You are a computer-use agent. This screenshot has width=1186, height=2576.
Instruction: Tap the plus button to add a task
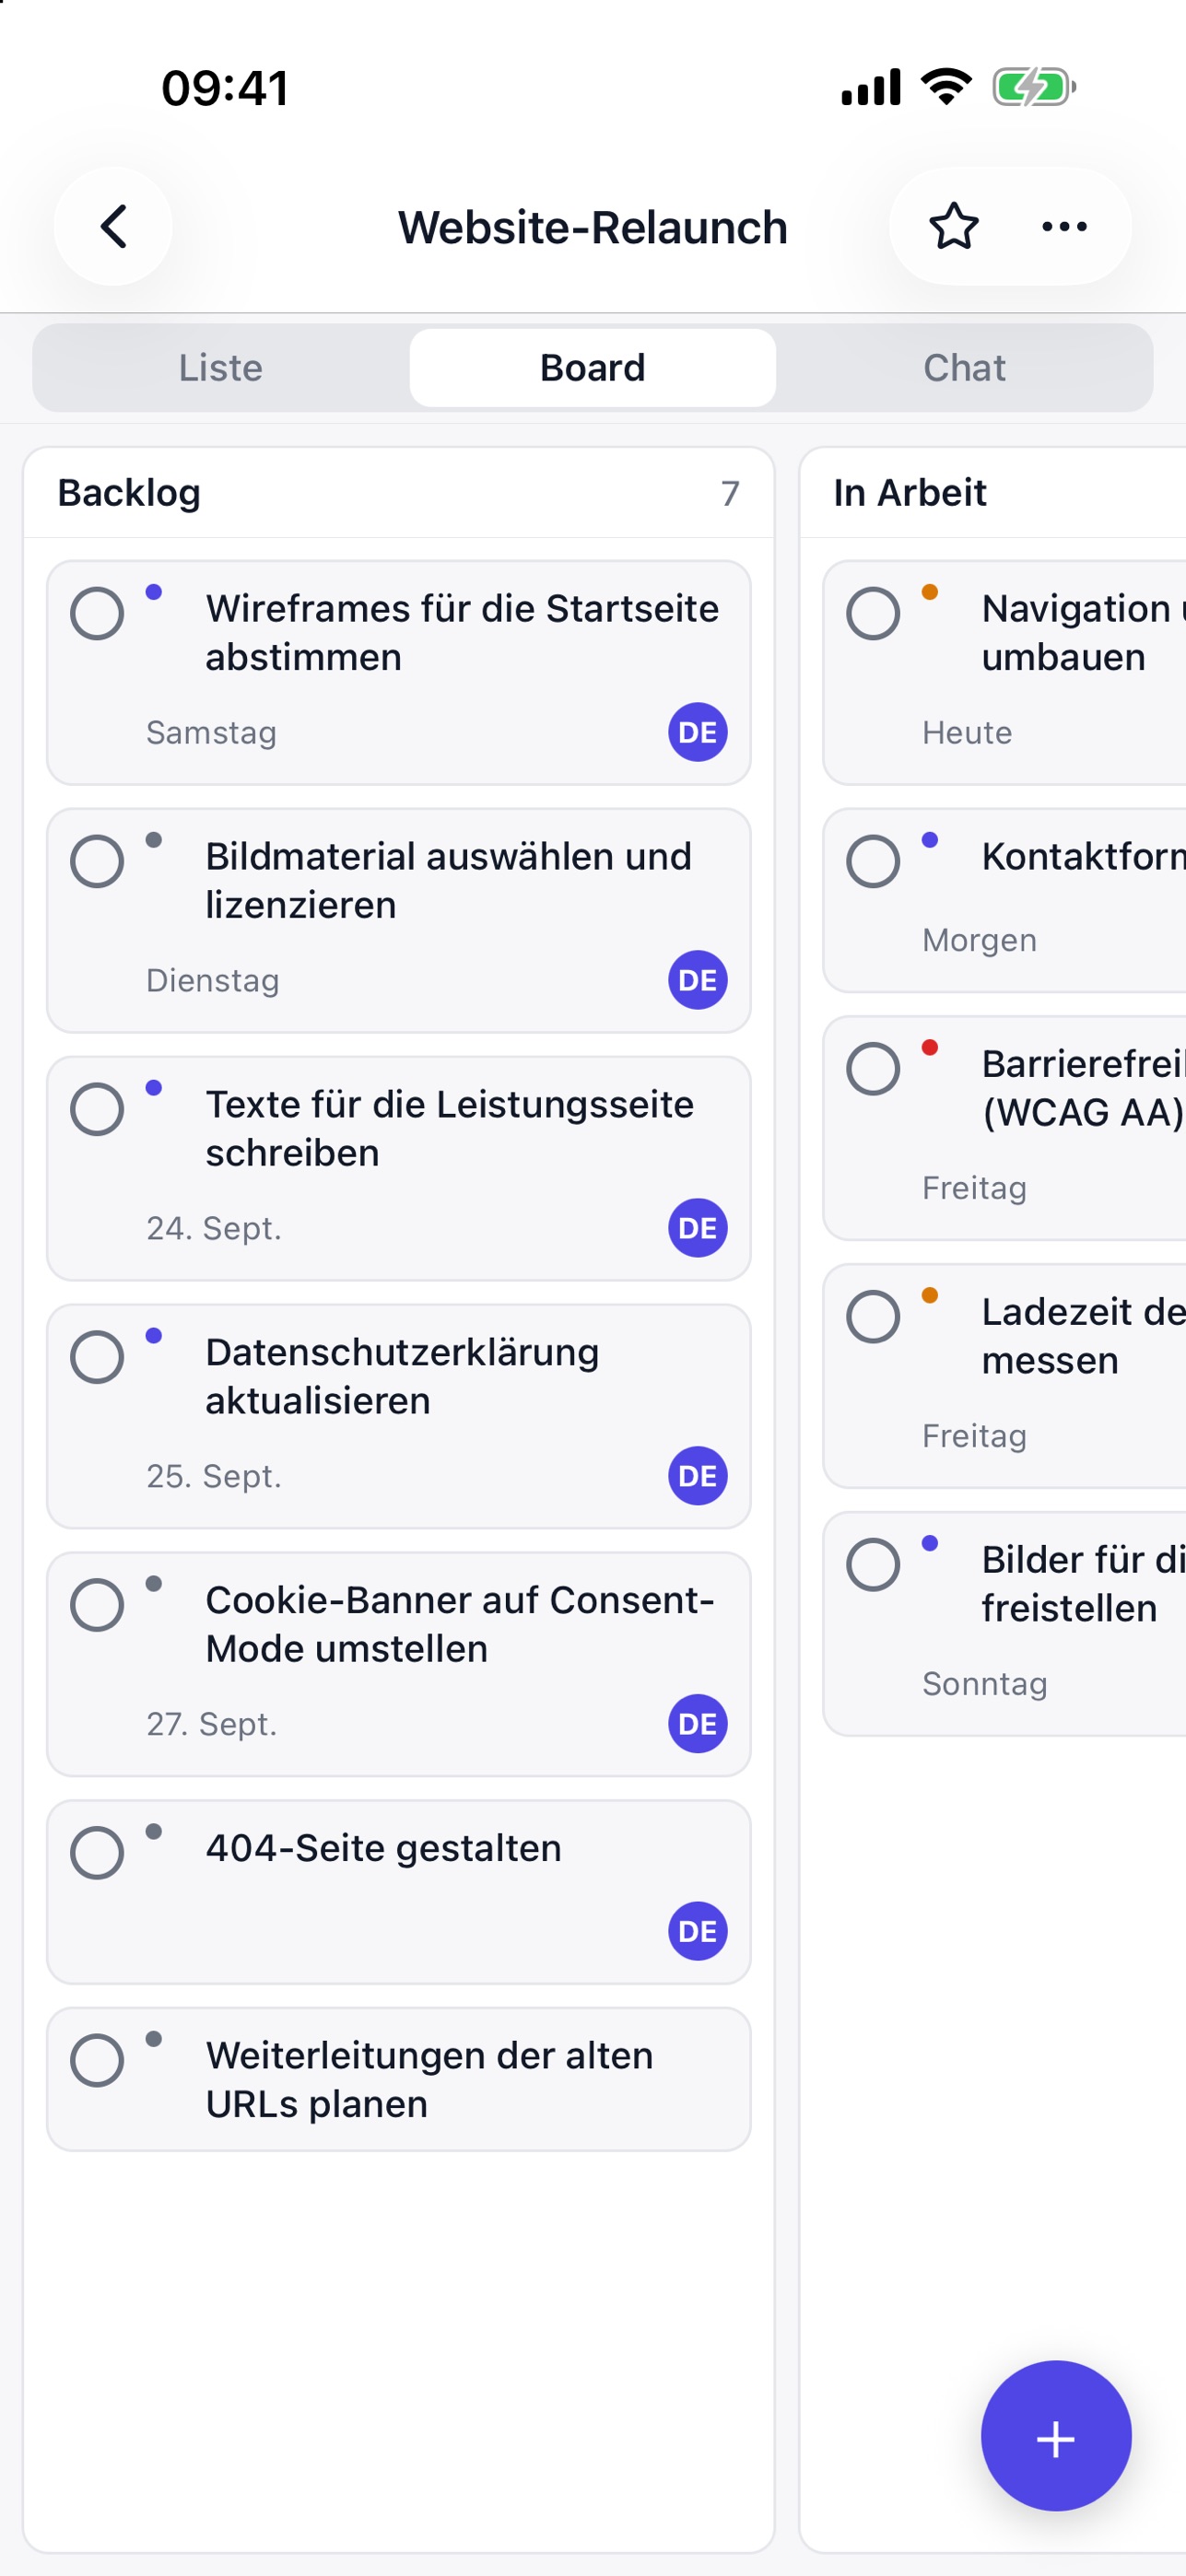(x=1056, y=2436)
